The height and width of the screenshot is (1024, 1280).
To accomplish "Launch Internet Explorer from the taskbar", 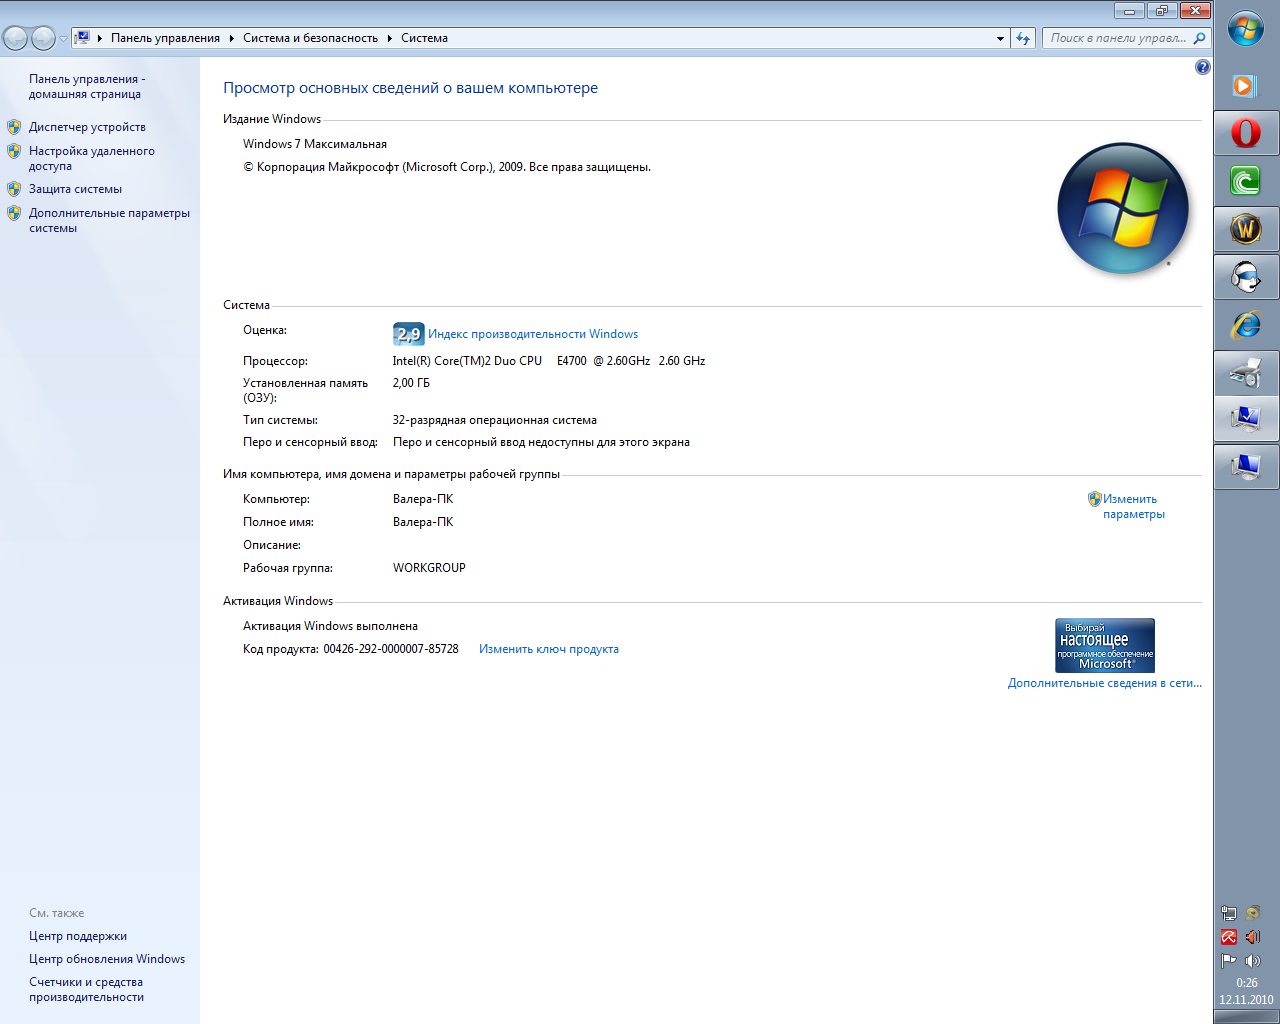I will click(x=1245, y=324).
